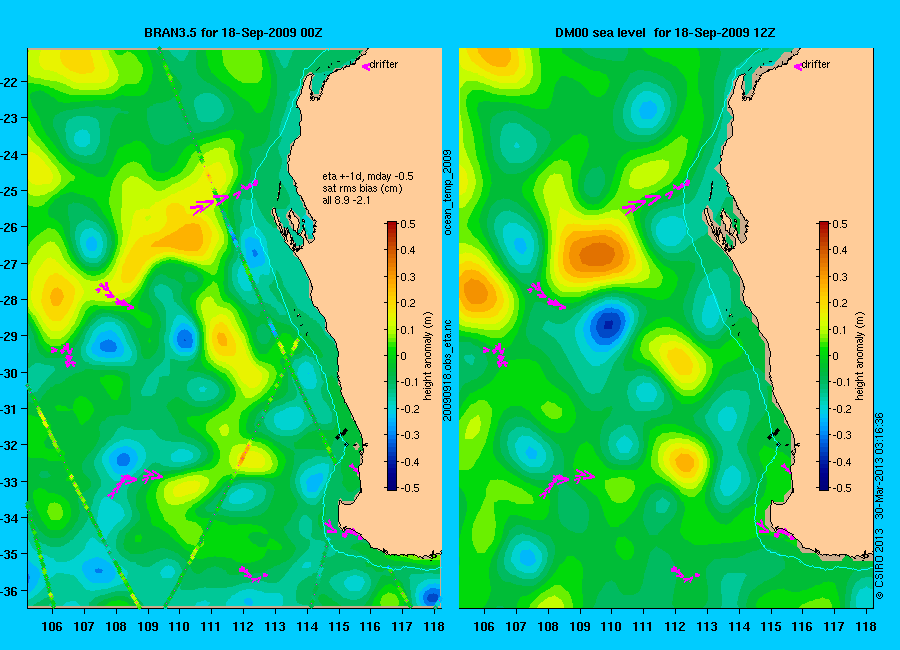
Task: Click the vertical "20090918.obs_eta.nc" filename text
Action: coord(448,371)
